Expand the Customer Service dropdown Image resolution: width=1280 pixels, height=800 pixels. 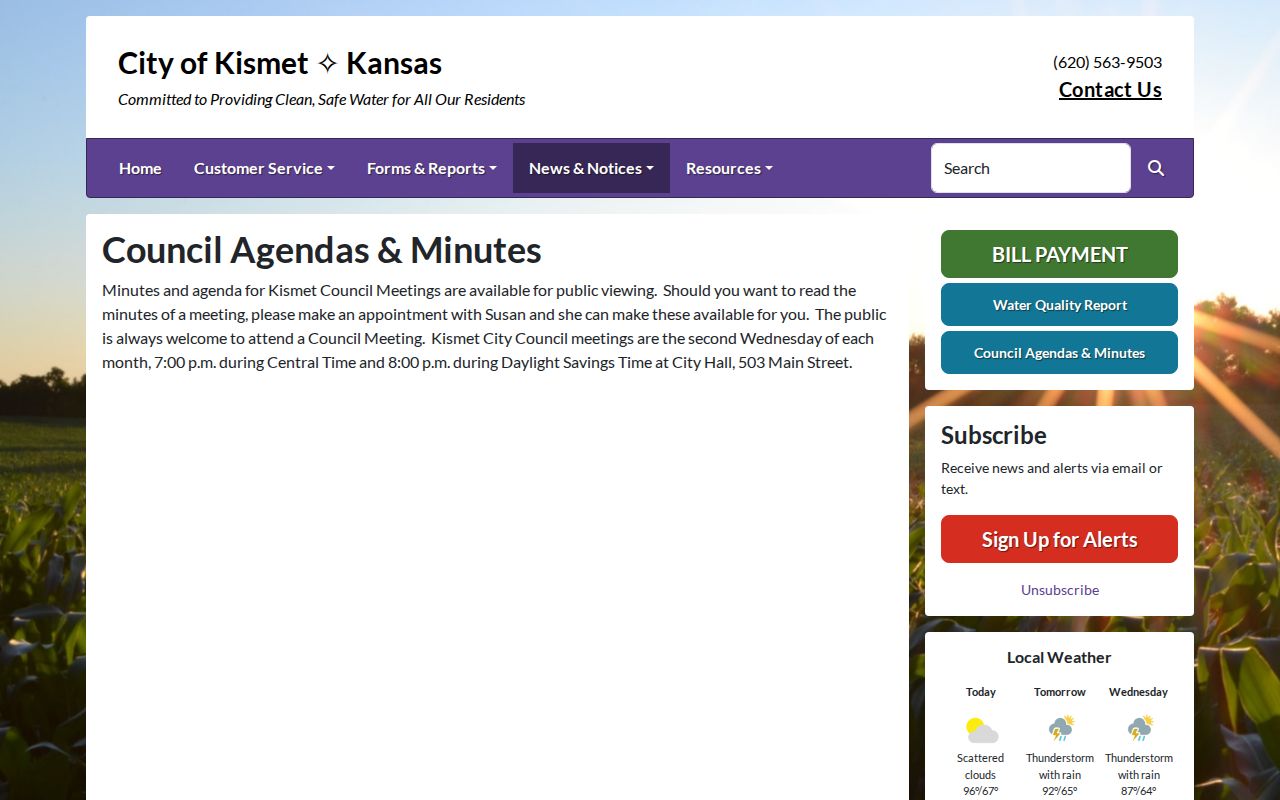click(x=264, y=168)
